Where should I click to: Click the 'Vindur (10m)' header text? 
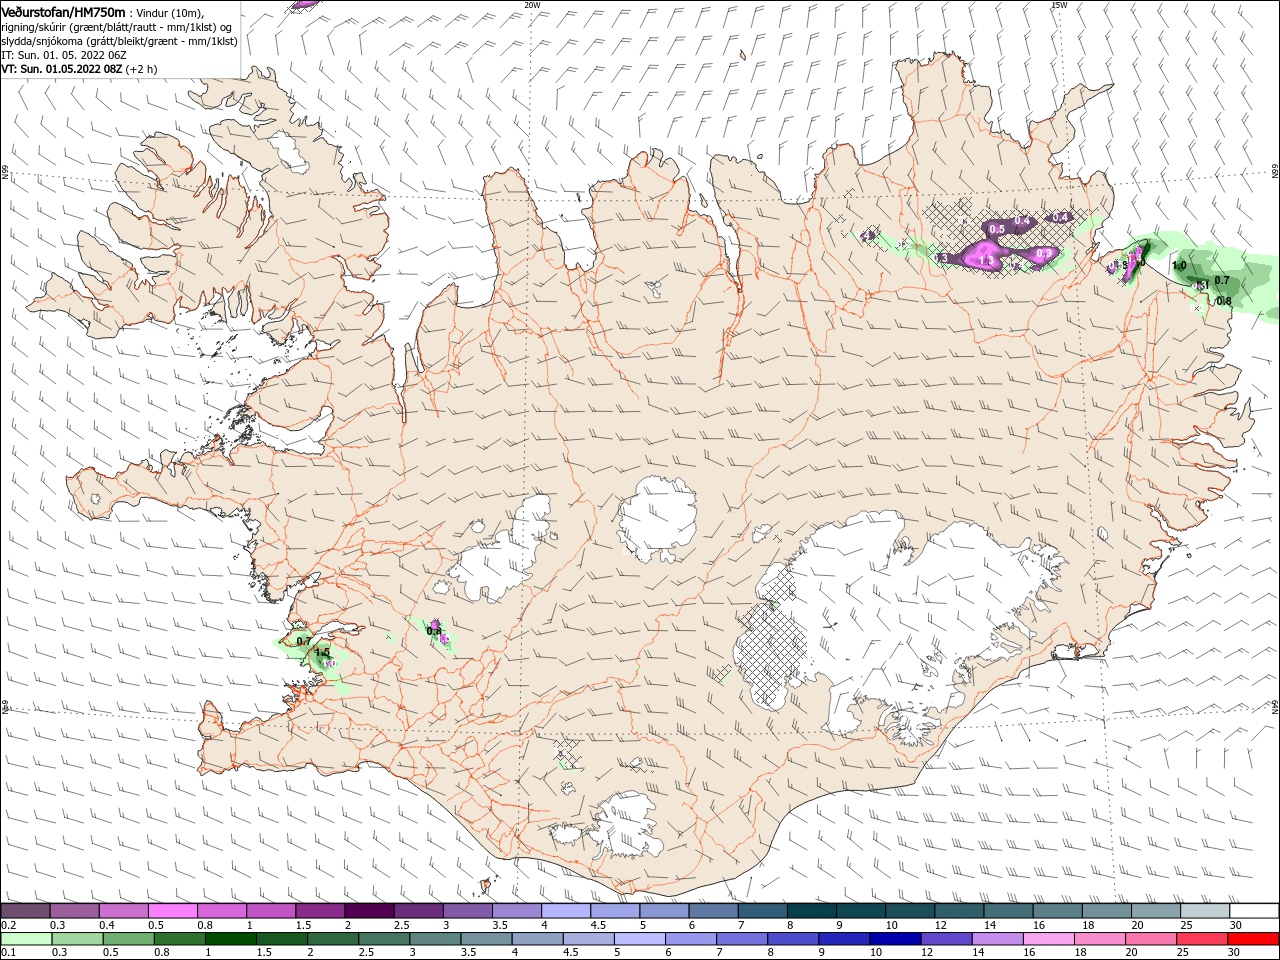click(171, 12)
